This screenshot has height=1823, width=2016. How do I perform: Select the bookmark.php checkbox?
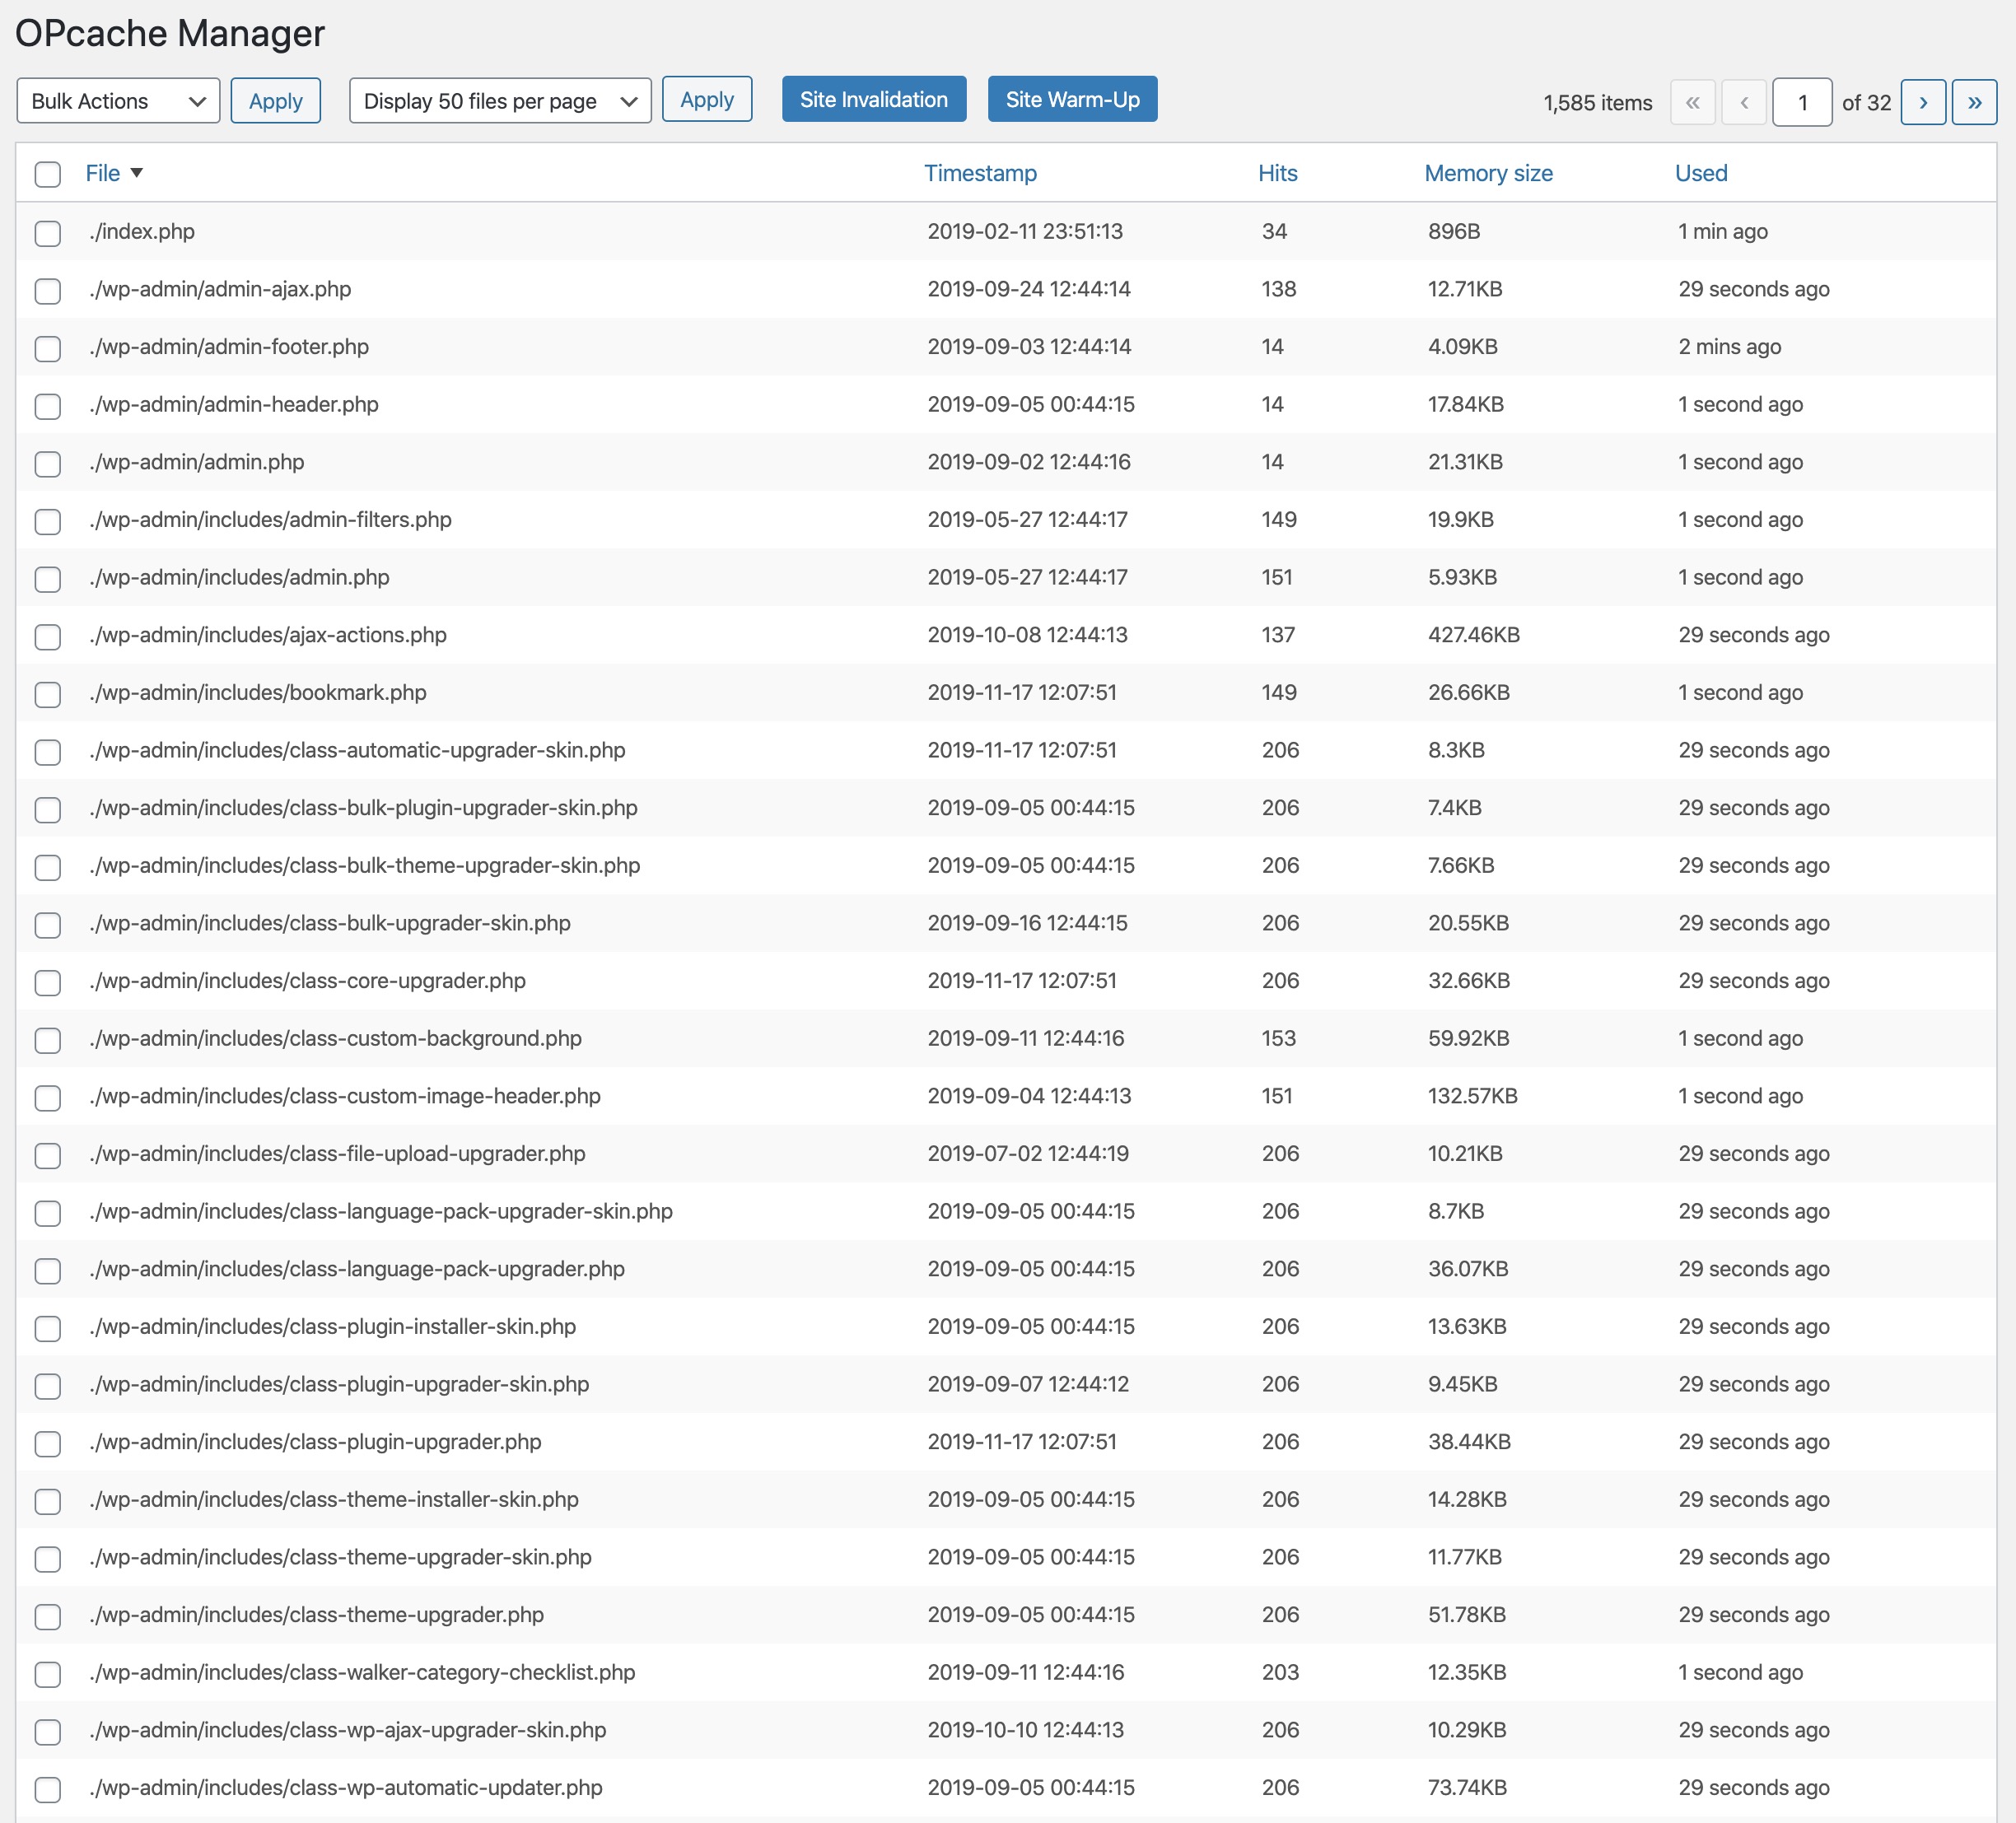tap(47, 695)
